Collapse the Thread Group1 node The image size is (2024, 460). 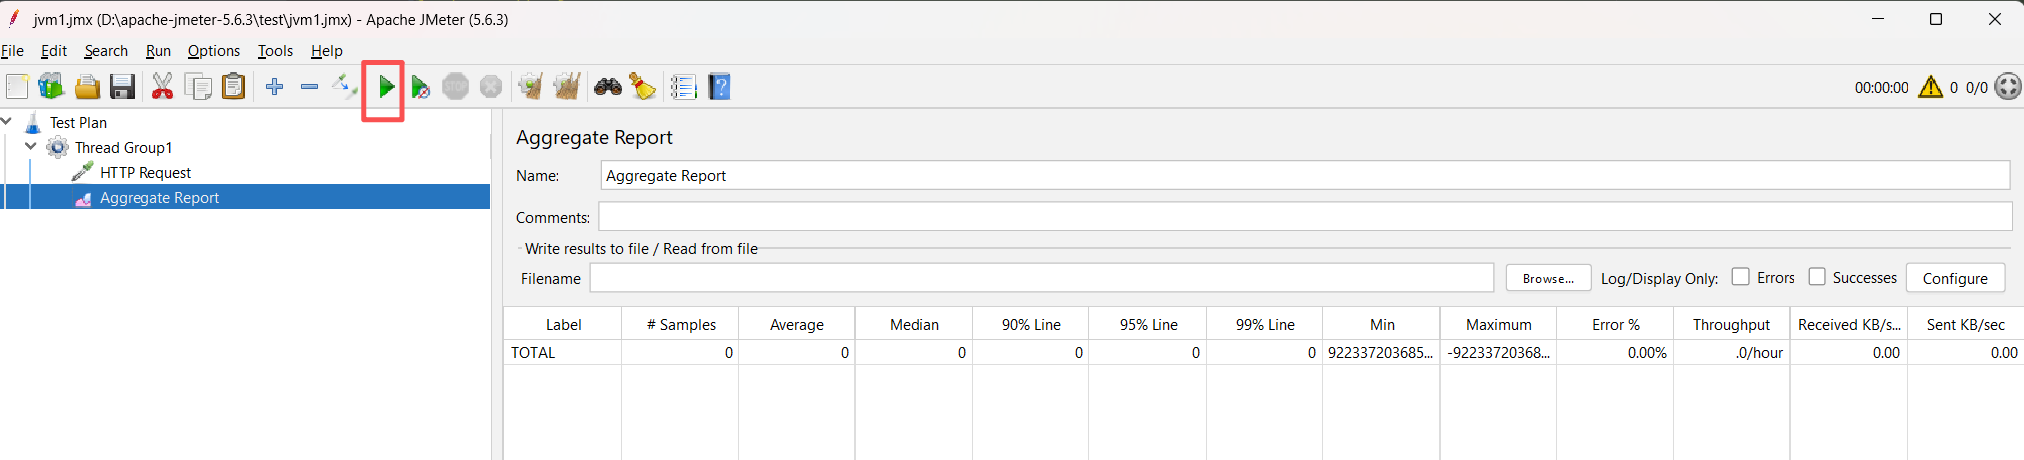31,146
